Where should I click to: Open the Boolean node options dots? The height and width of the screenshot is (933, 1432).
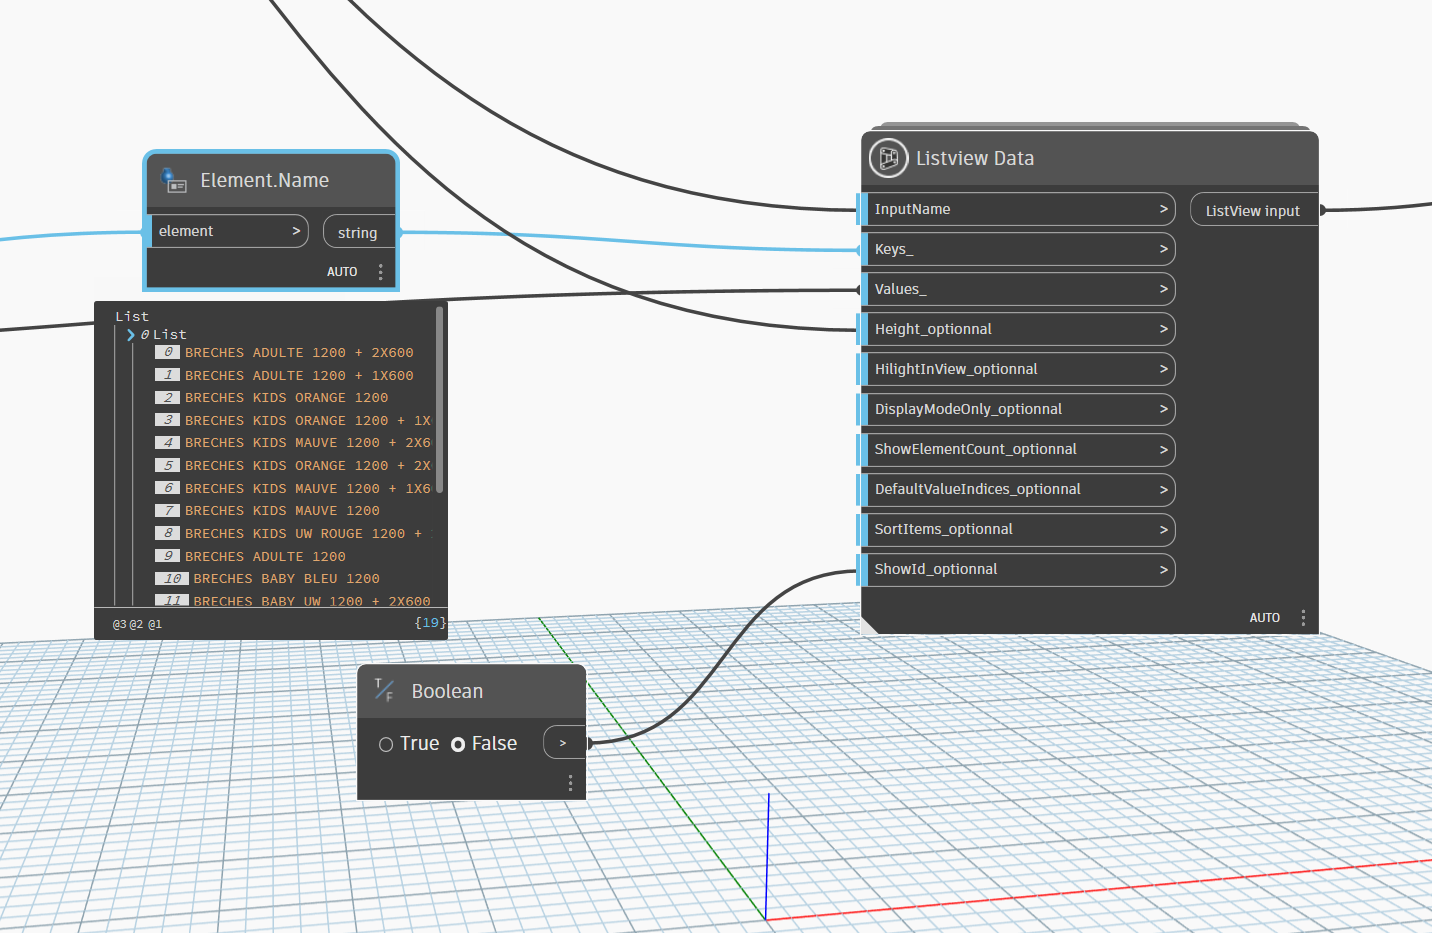click(x=570, y=782)
